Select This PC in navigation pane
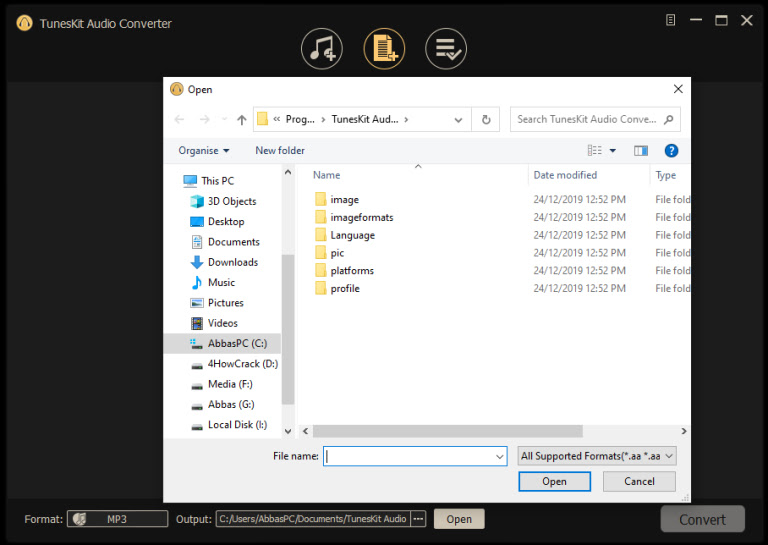The height and width of the screenshot is (545, 768). coord(218,181)
